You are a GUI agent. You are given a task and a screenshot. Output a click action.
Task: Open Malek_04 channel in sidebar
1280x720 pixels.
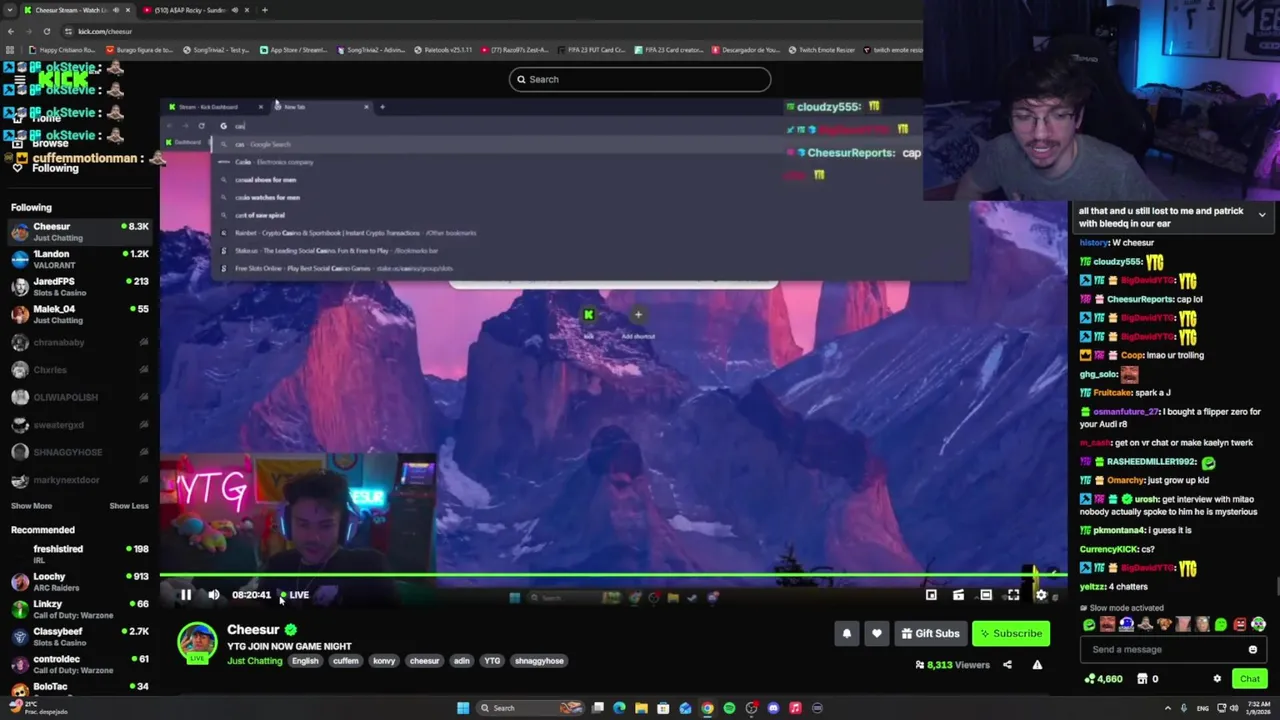(80, 315)
